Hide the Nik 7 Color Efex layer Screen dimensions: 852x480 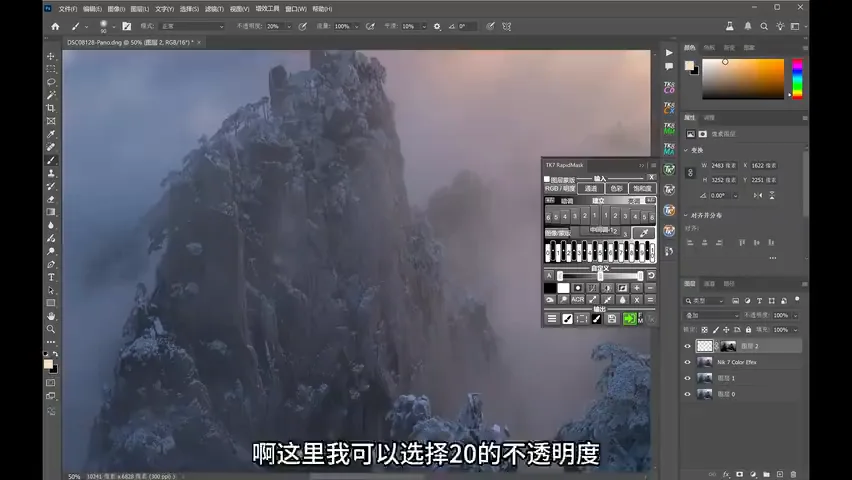pyautogui.click(x=687, y=362)
